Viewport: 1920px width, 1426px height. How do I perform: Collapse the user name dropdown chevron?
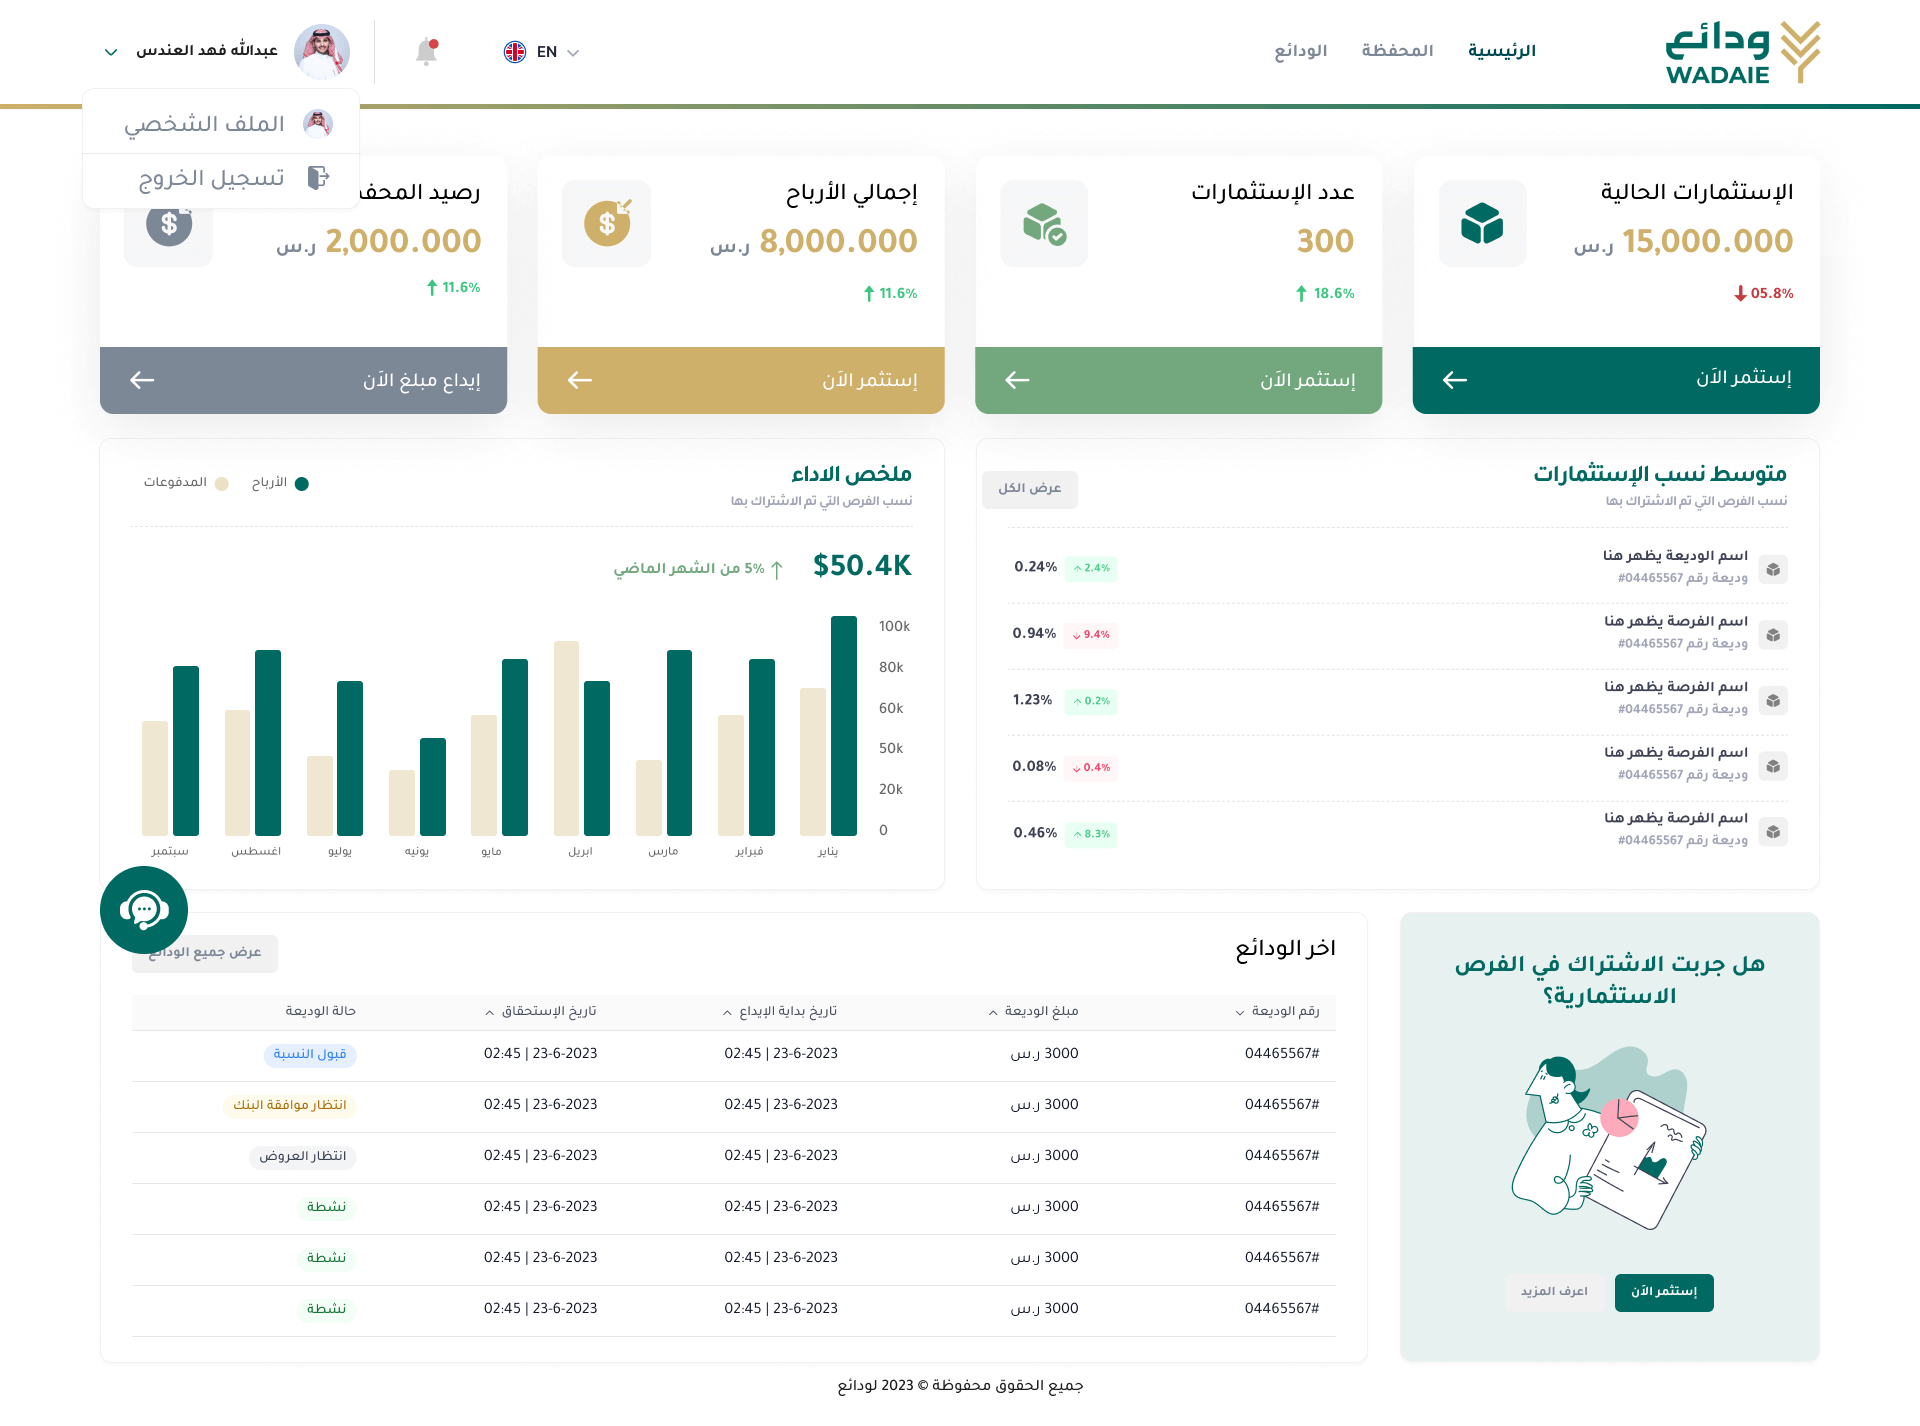pyautogui.click(x=111, y=52)
